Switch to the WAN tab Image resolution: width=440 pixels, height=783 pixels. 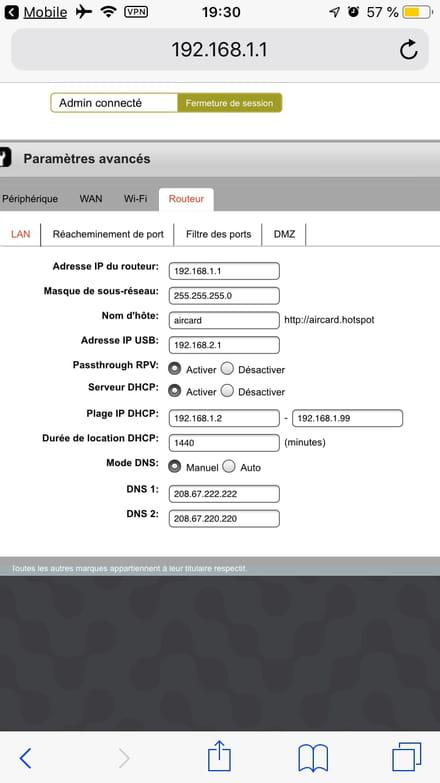[x=91, y=199]
